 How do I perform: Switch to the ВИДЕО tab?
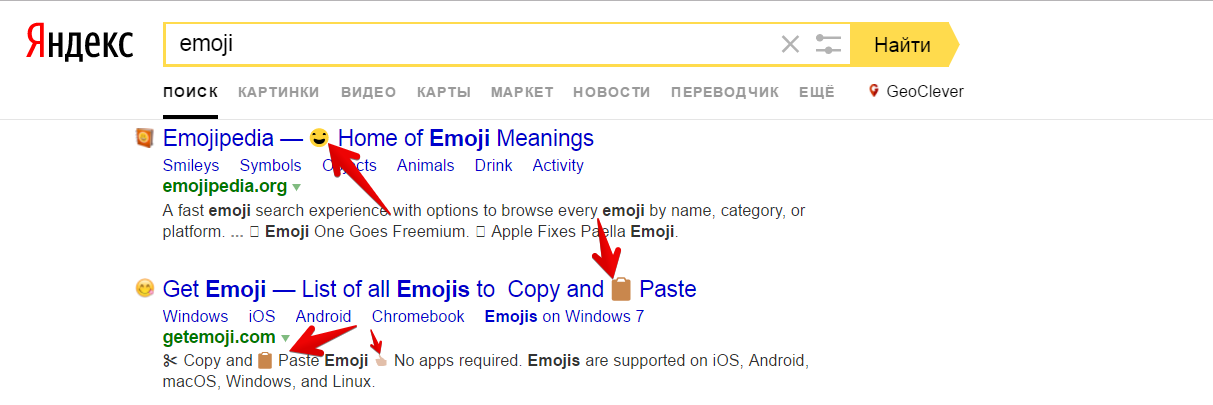pos(368,92)
